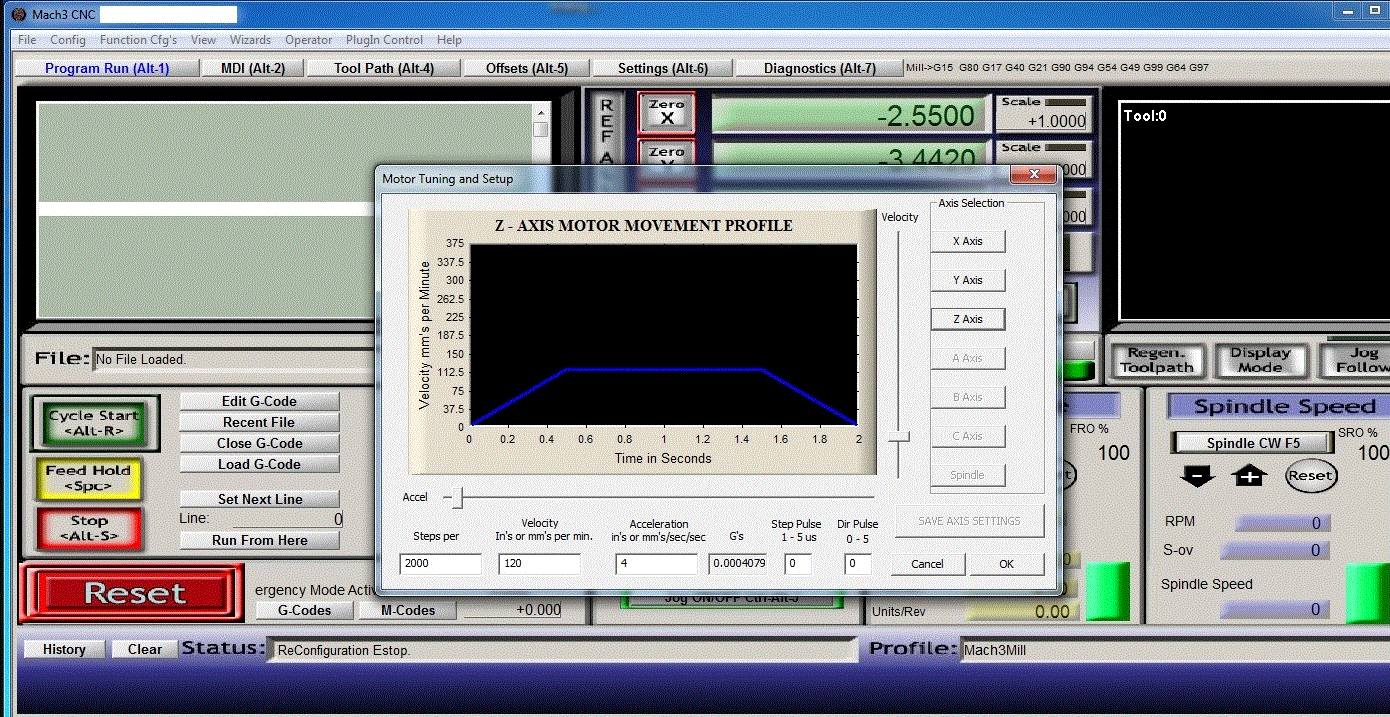Click the Clear status button

click(x=145, y=649)
